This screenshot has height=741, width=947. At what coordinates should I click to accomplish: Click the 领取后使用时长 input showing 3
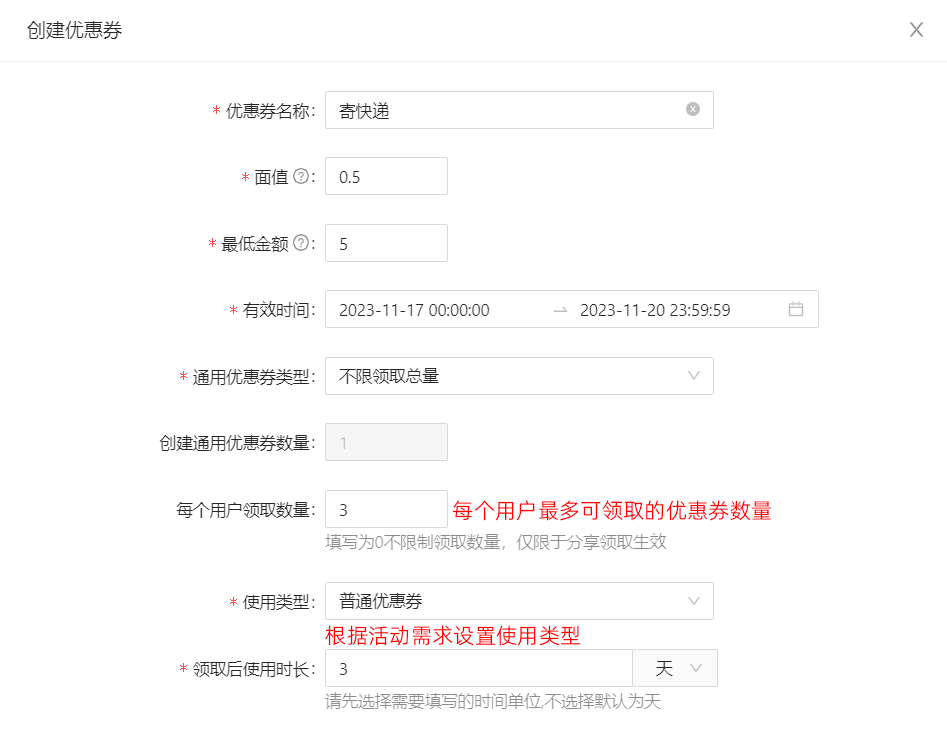pos(479,668)
